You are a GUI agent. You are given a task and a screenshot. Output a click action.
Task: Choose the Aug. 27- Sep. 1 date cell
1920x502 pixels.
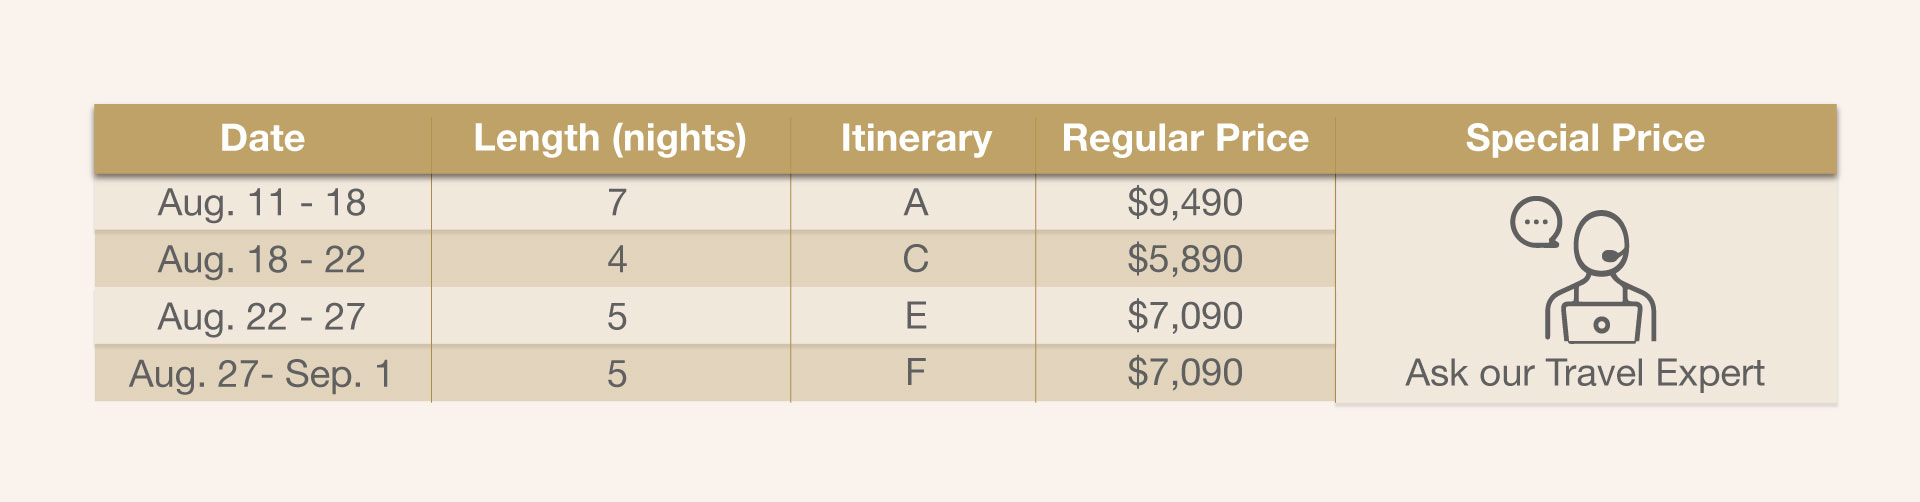pos(263,374)
